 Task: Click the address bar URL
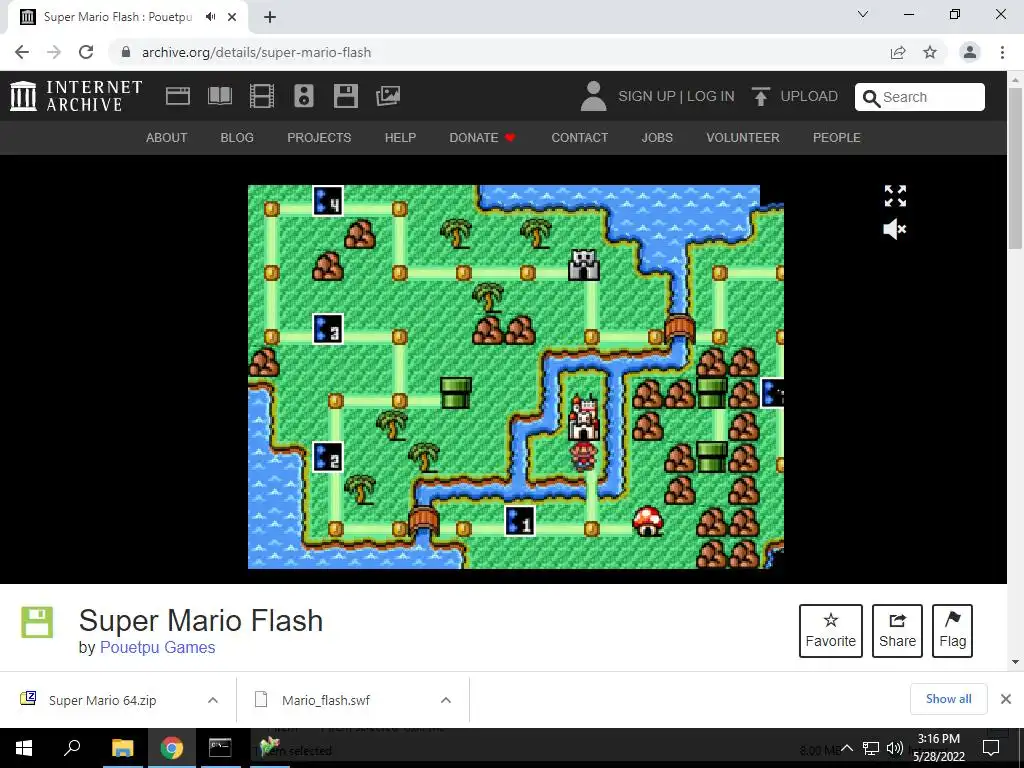click(x=256, y=52)
